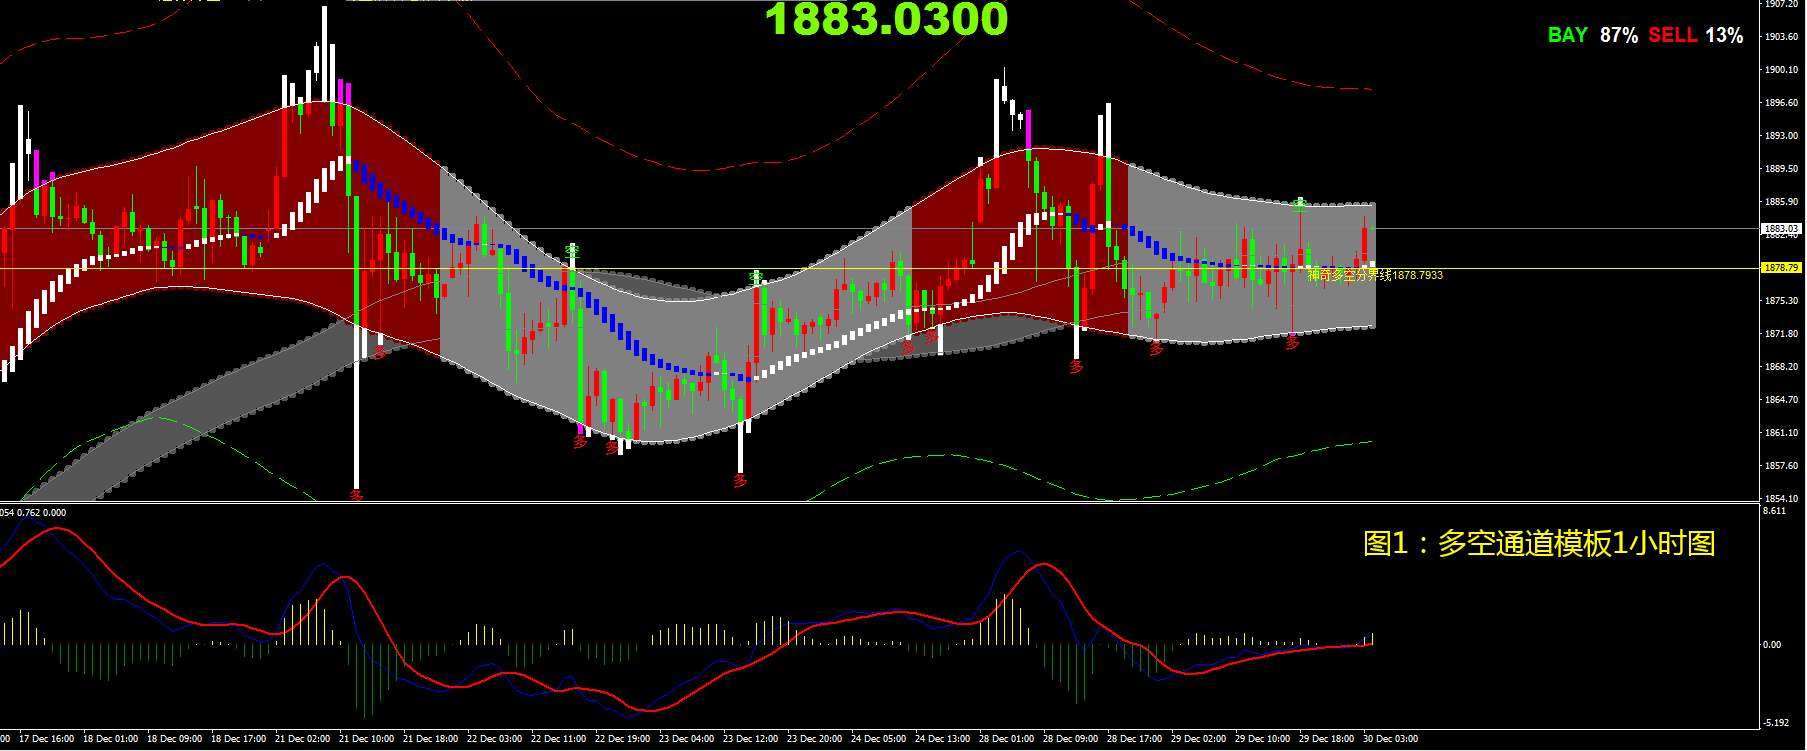
Task: Click the red SELL label
Action: click(x=1673, y=35)
